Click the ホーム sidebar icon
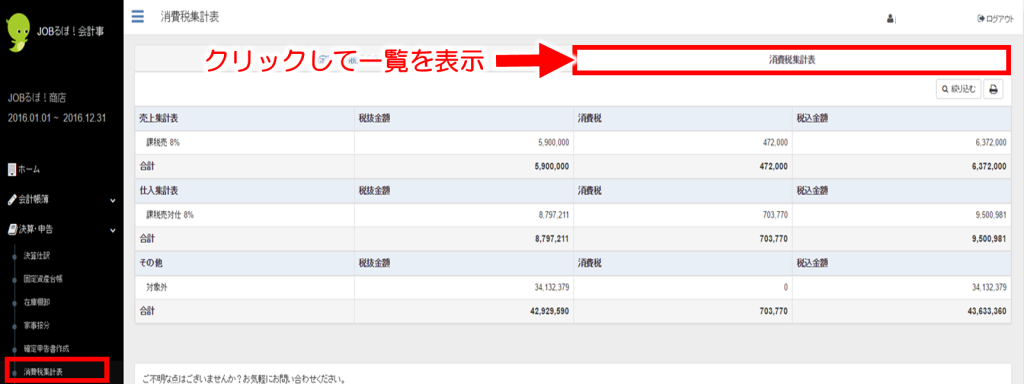This screenshot has height=384, width=1024. pyautogui.click(x=11, y=169)
